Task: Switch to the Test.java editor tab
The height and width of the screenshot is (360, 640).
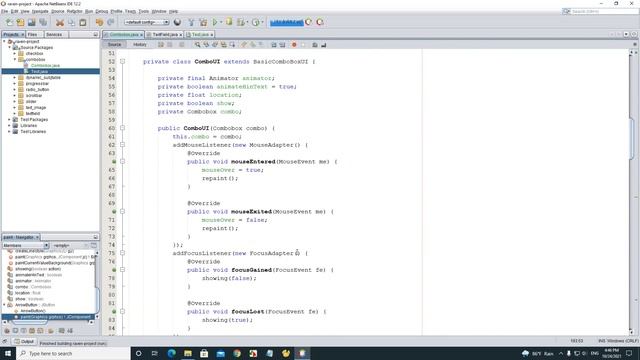Action: click(200, 35)
